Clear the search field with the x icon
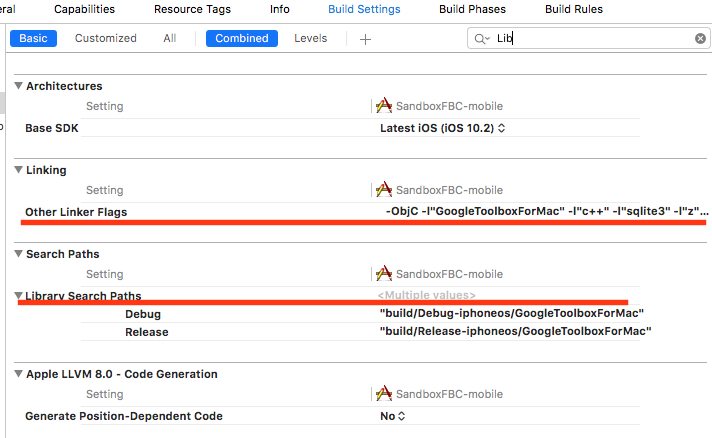Screen dimensions: 712x438 coord(700,39)
